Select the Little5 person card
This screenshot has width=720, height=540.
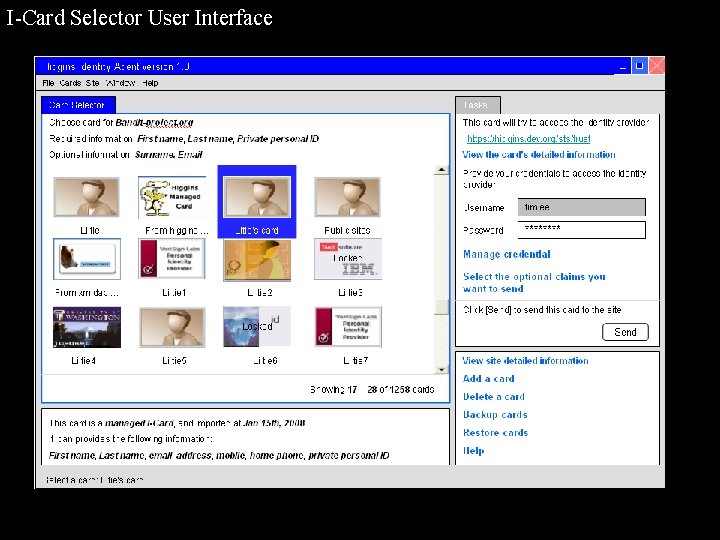pos(172,327)
